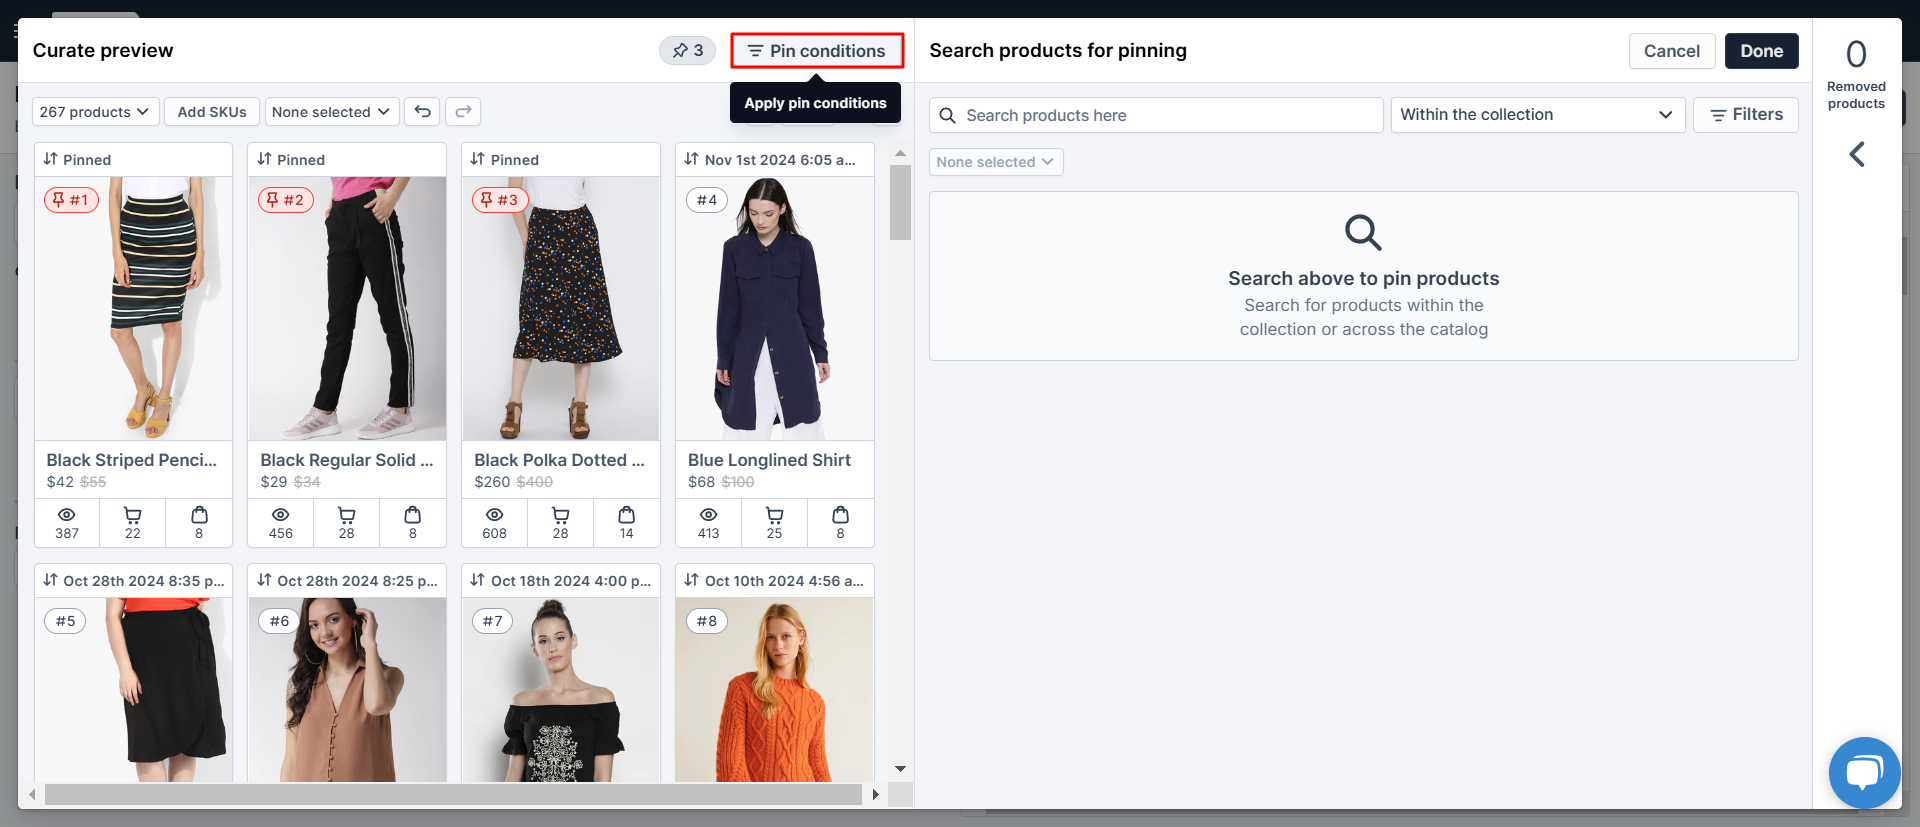Click the cart icon on Black Polka Dotted card
This screenshot has width=1920, height=827.
(560, 515)
